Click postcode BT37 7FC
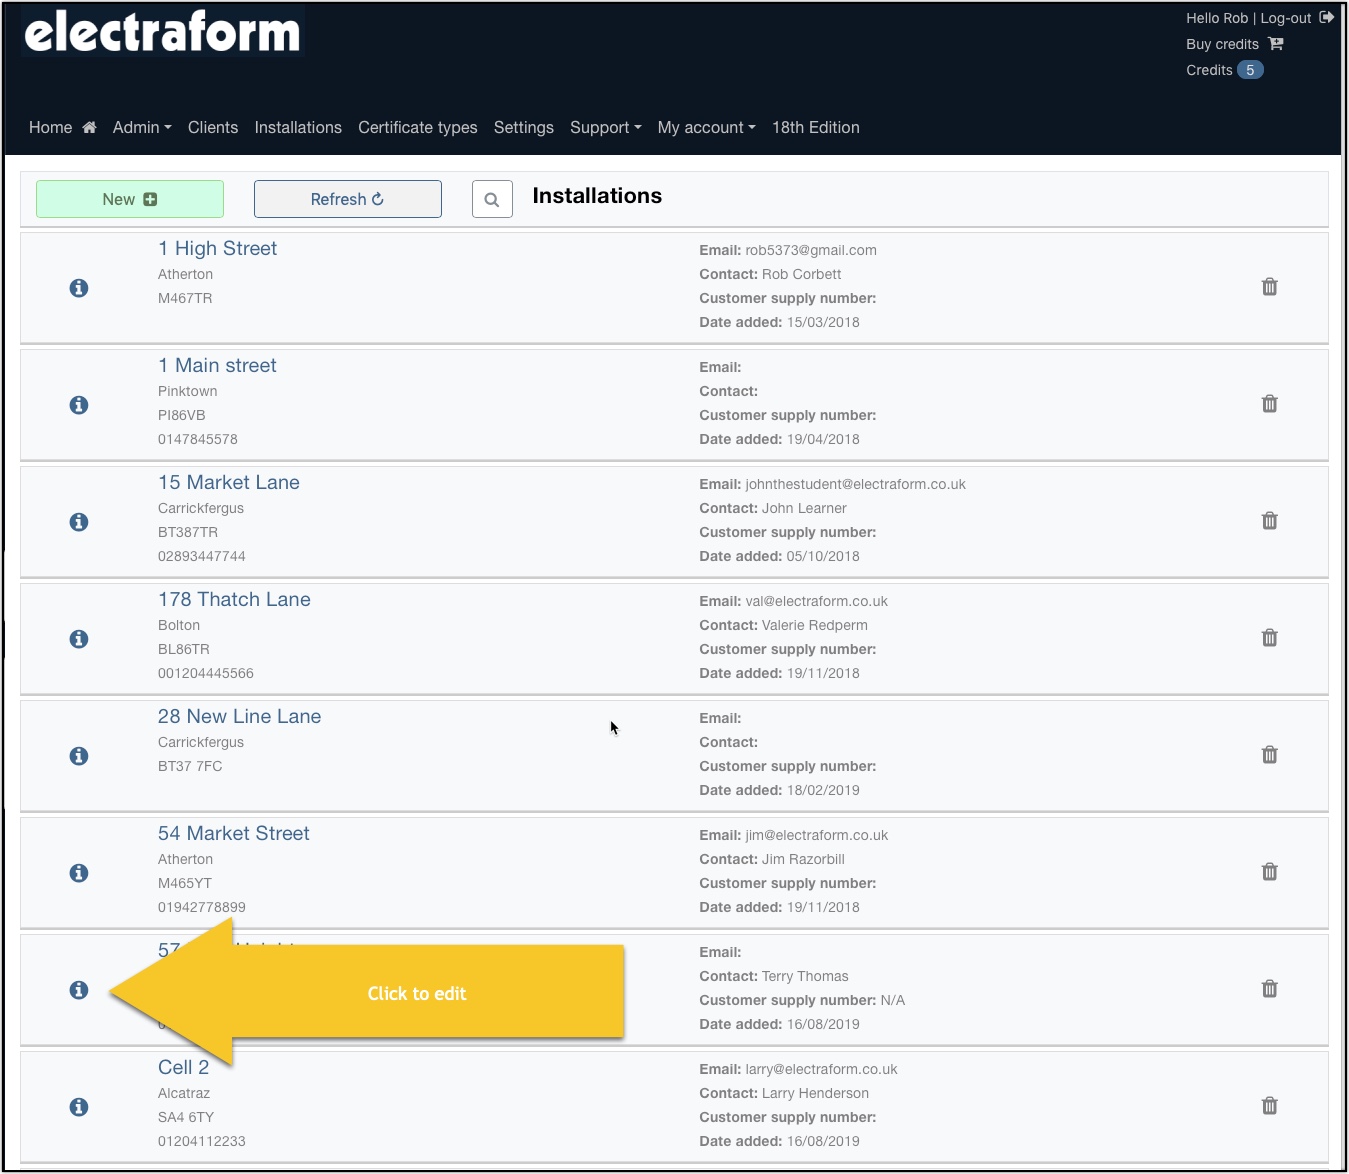Viewport: 1349px width, 1174px height. (190, 766)
